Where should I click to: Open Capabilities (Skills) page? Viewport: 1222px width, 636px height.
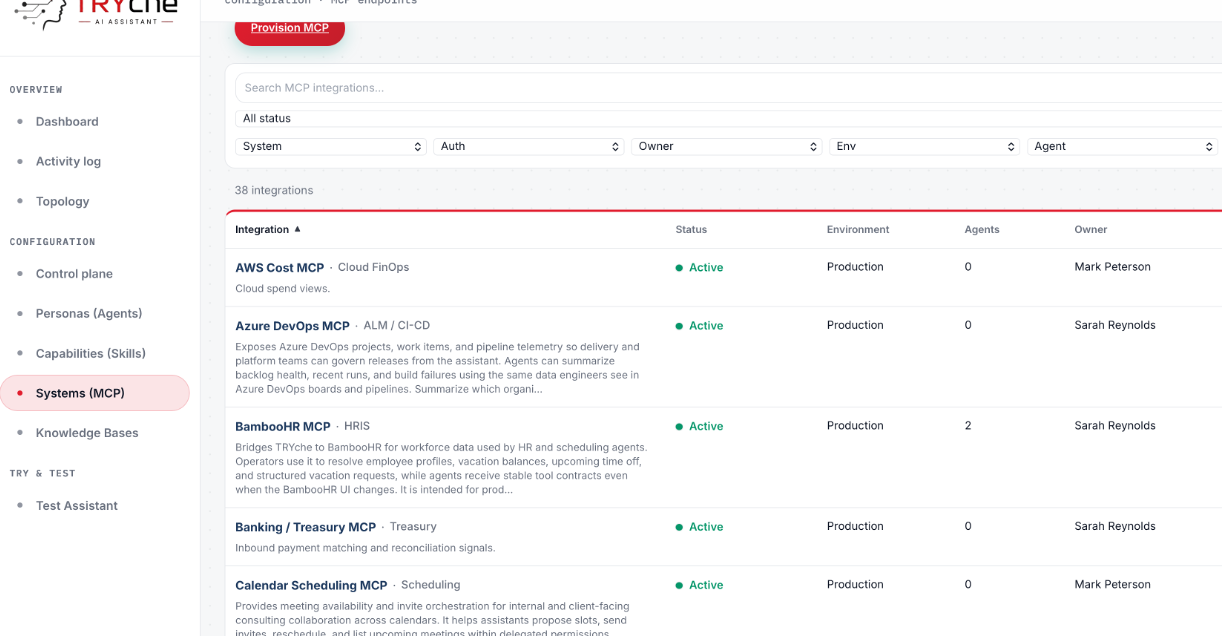91,353
